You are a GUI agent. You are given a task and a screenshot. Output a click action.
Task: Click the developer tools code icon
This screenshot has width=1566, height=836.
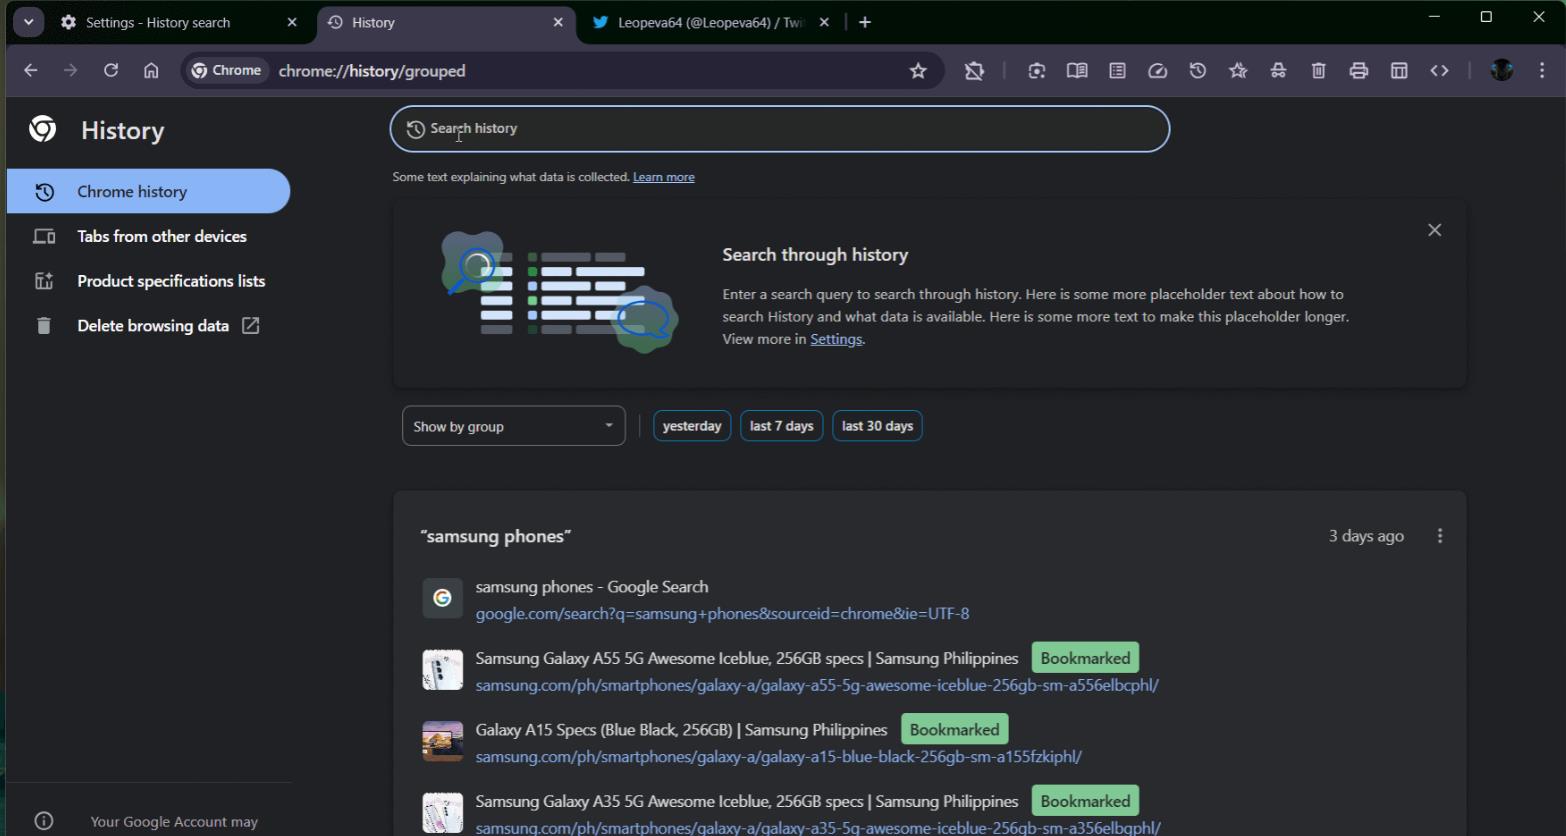(1439, 71)
